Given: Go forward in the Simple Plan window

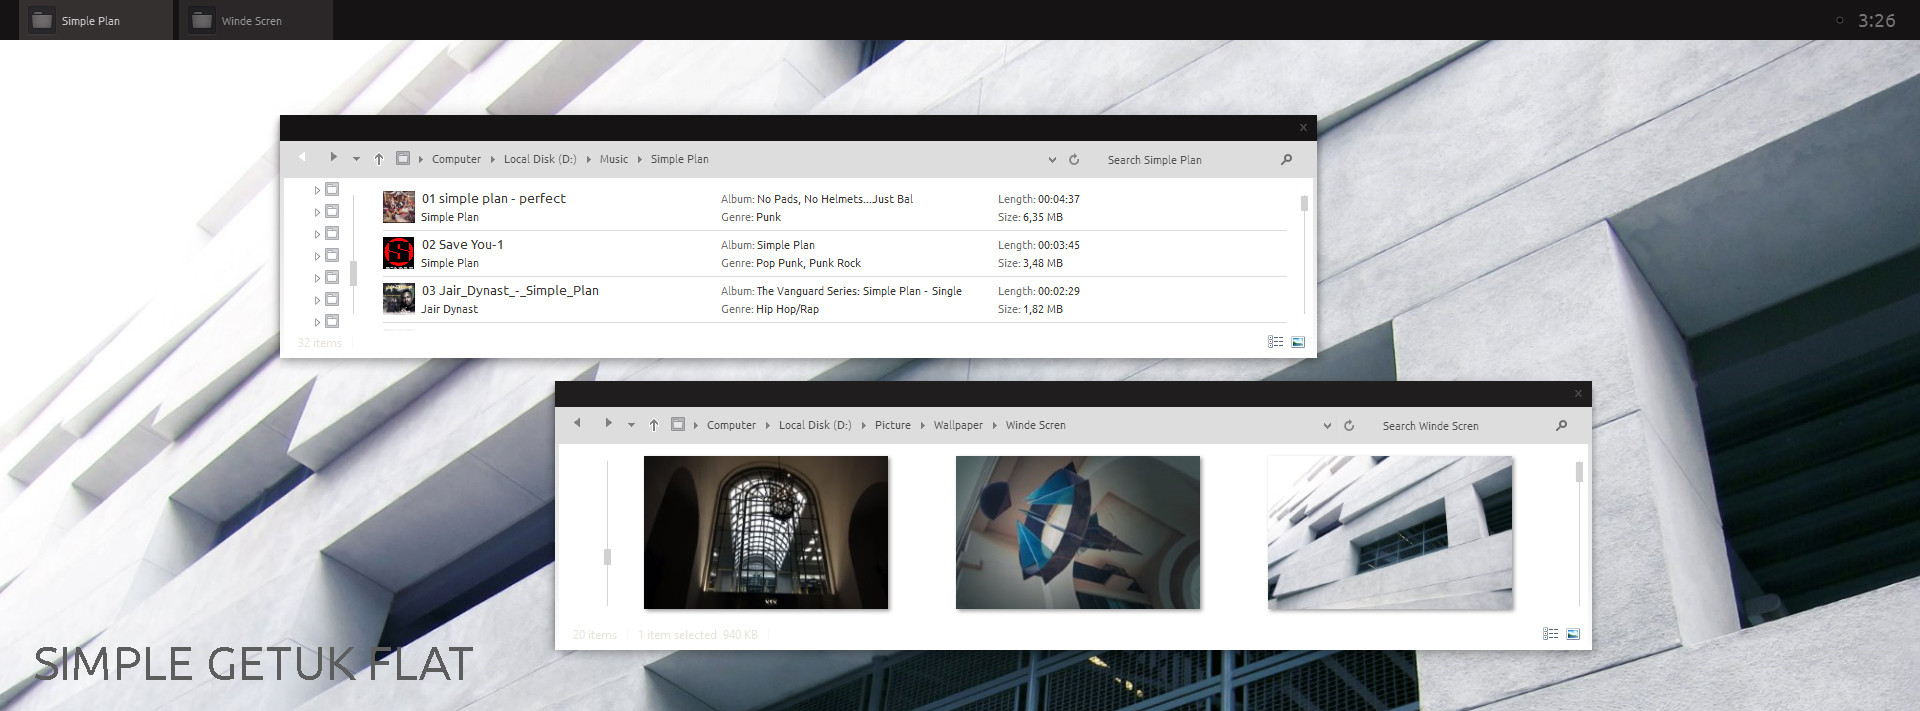Looking at the screenshot, I should 333,157.
